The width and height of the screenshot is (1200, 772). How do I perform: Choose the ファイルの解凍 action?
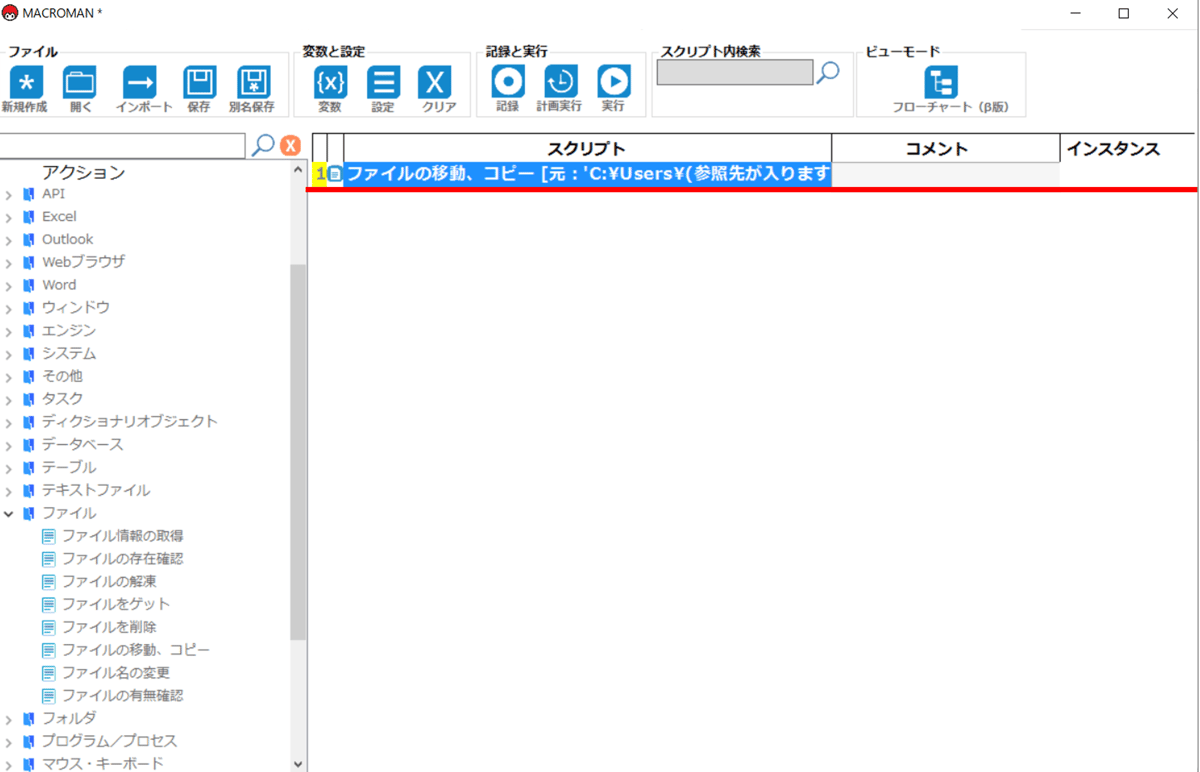click(109, 581)
